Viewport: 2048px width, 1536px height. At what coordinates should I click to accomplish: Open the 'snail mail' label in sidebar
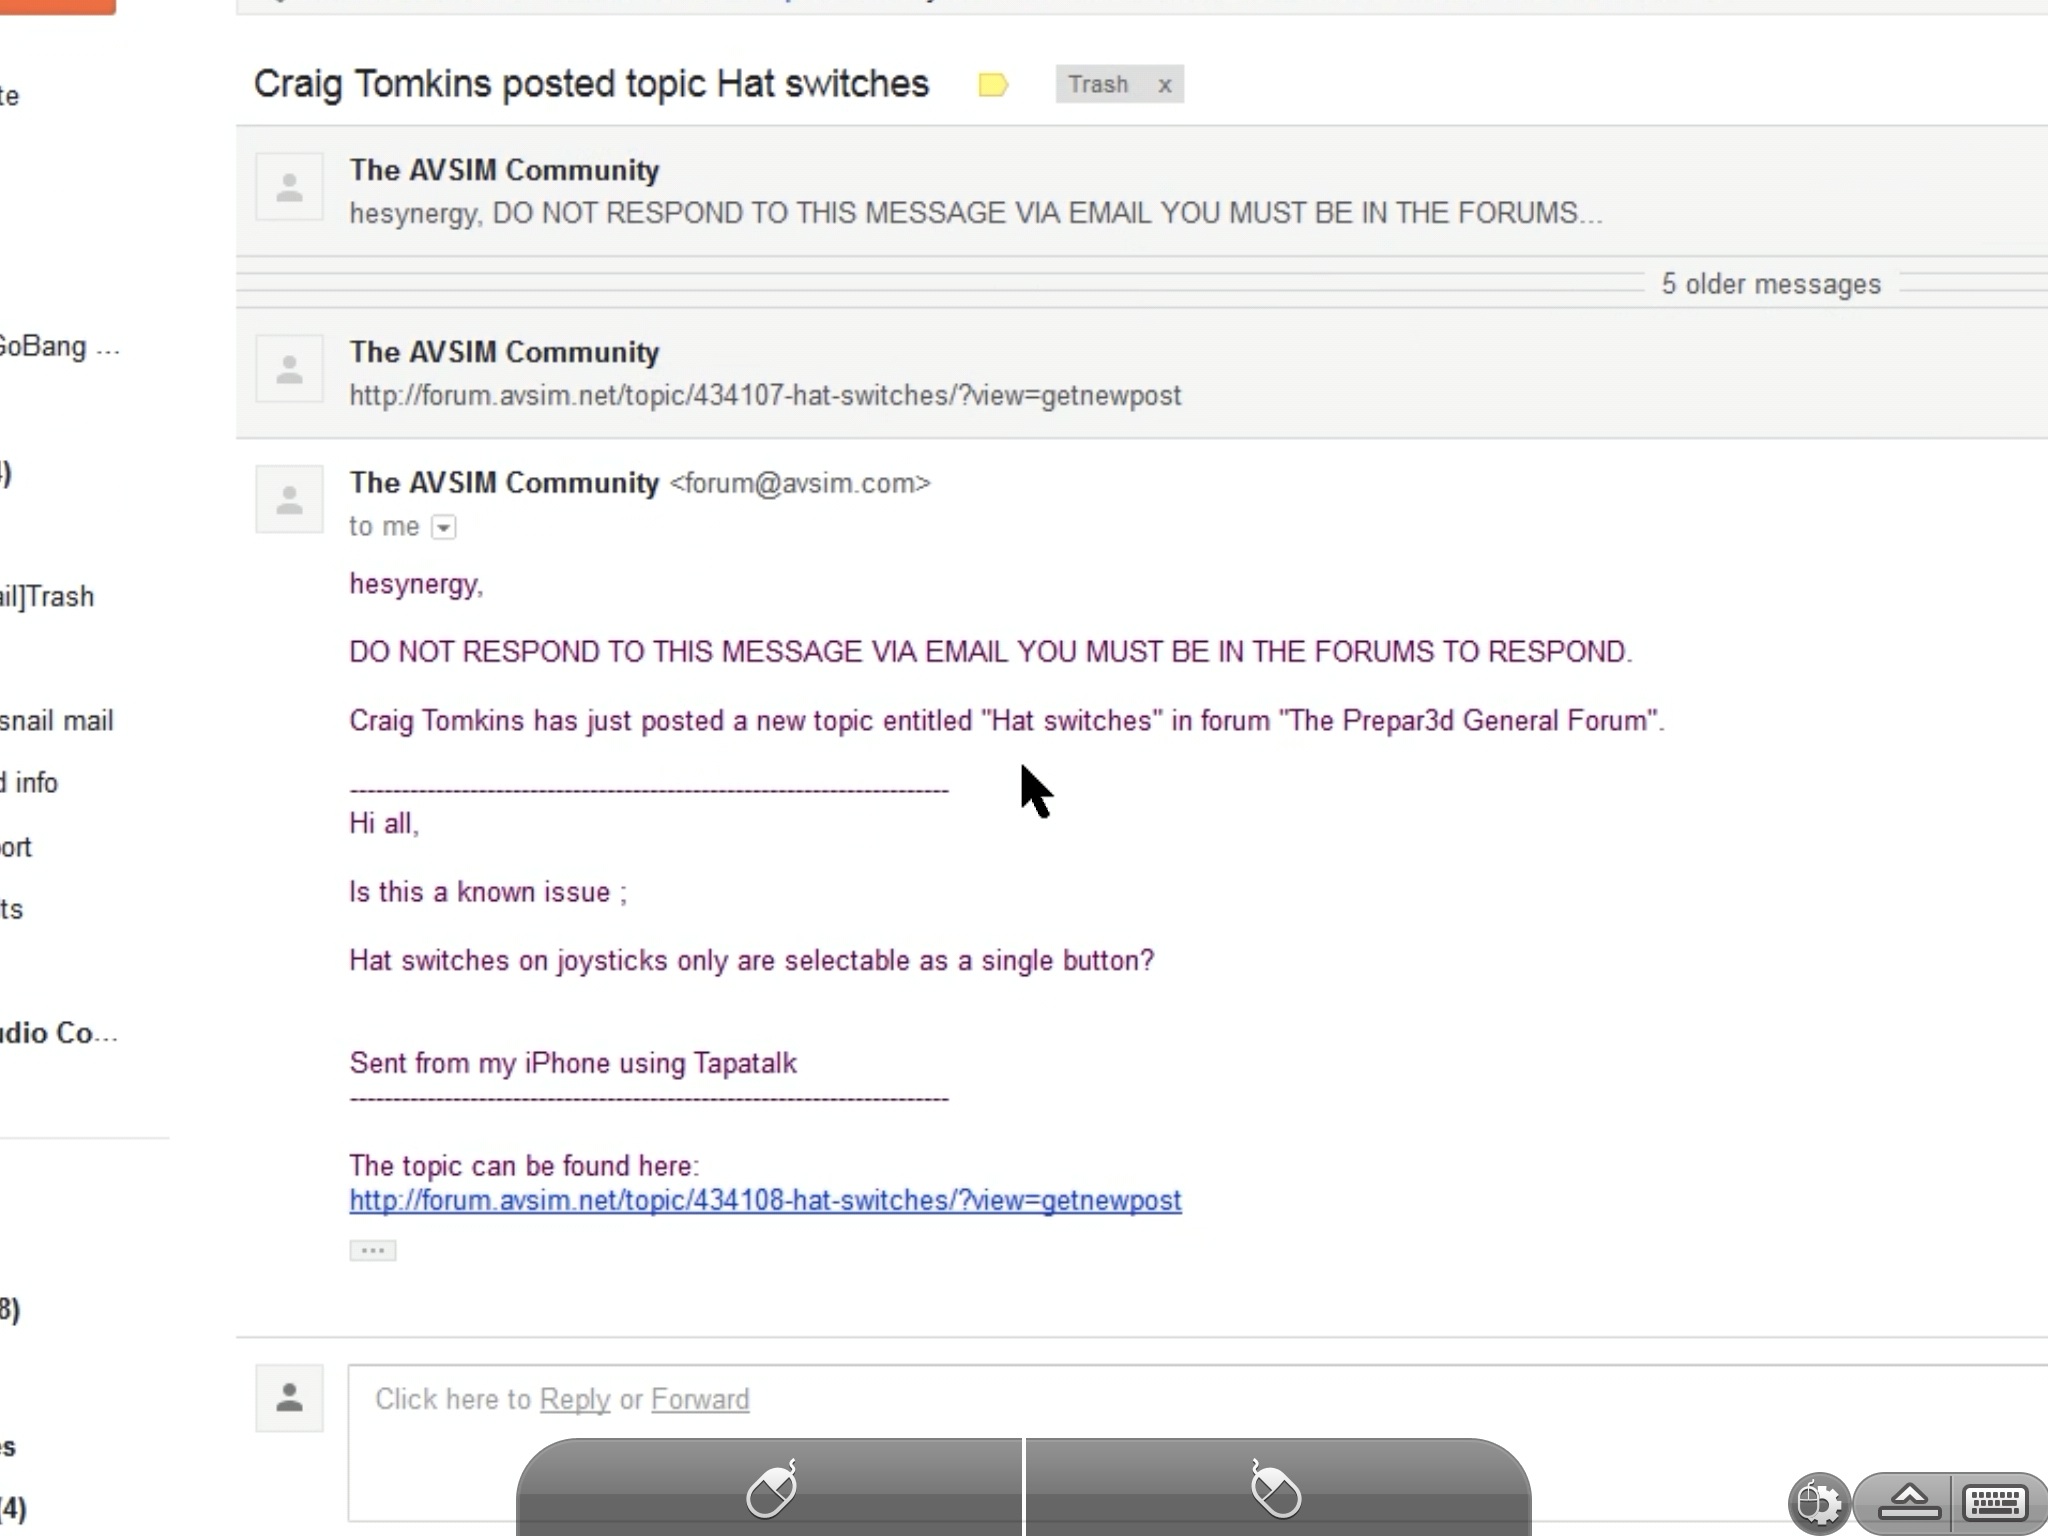56,721
